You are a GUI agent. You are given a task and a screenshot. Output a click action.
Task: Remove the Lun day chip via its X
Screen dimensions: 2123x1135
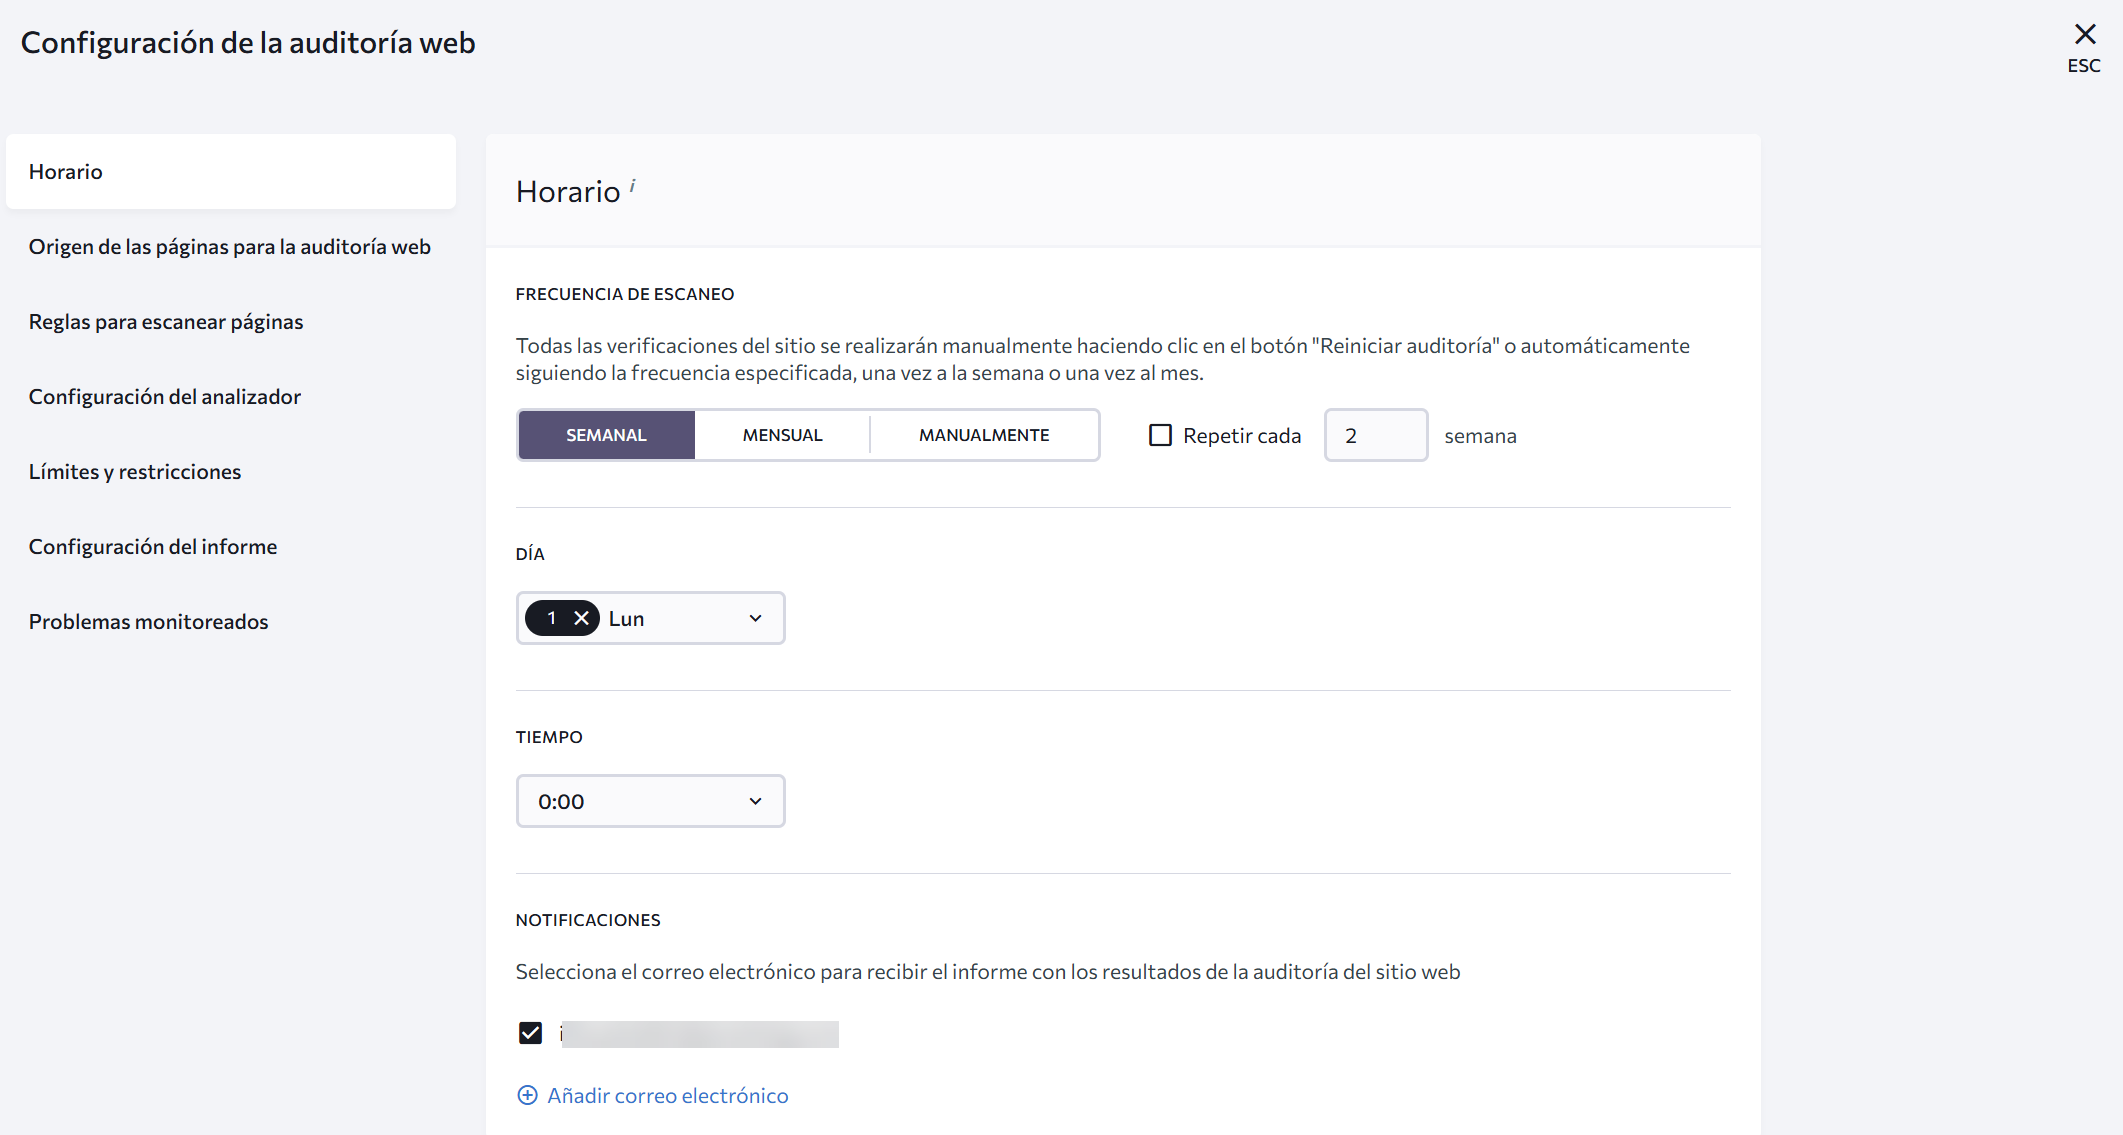581,618
